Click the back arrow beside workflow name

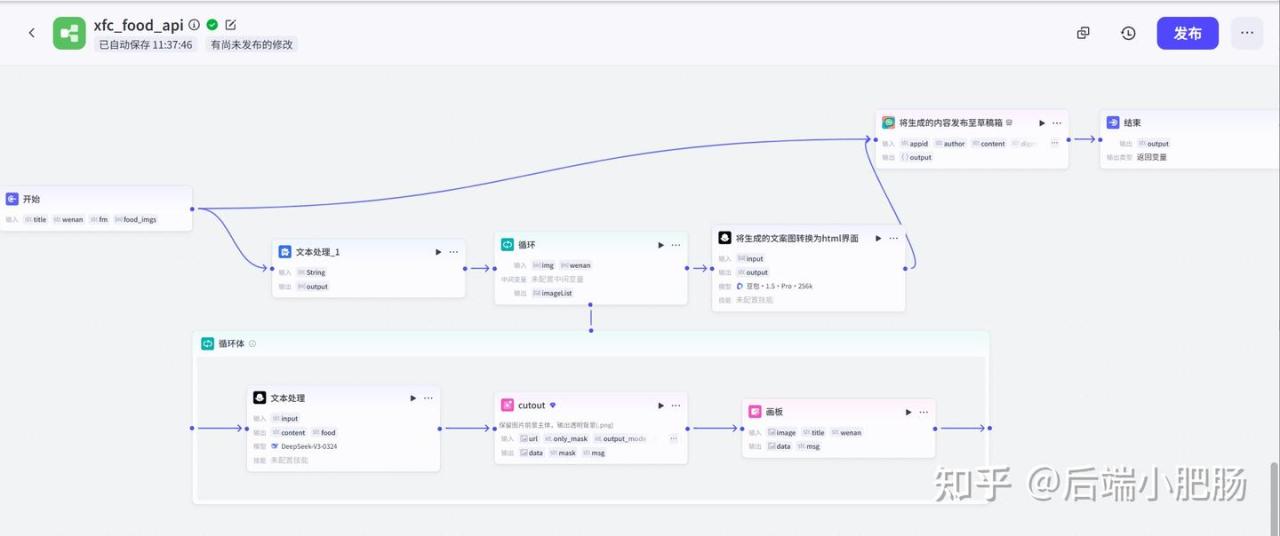[31, 33]
